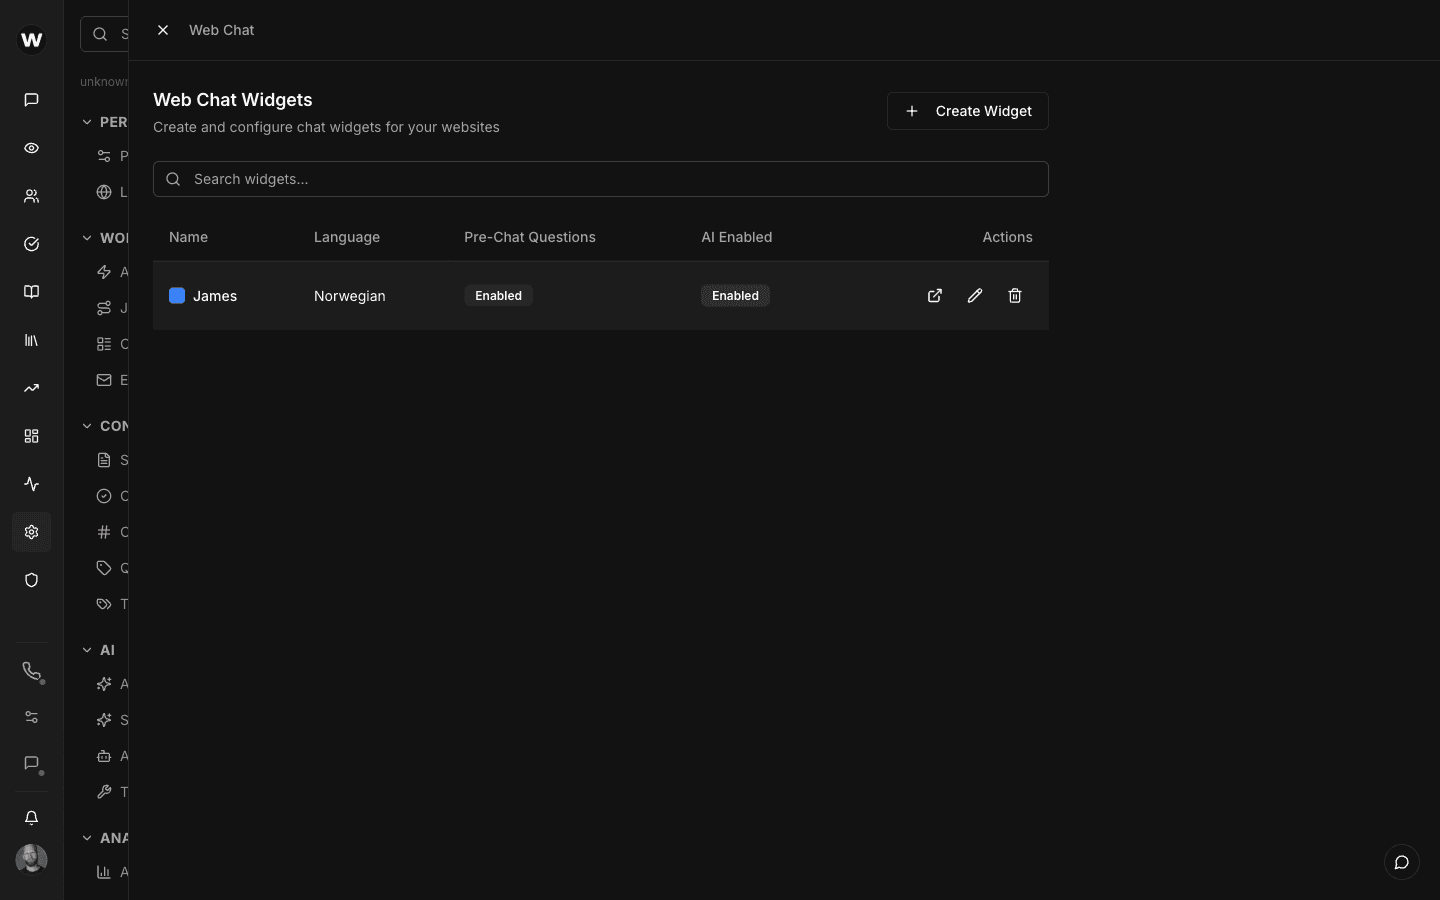The height and width of the screenshot is (900, 1440).
Task: Collapse the AI section in the sidebar
Action: 88,650
